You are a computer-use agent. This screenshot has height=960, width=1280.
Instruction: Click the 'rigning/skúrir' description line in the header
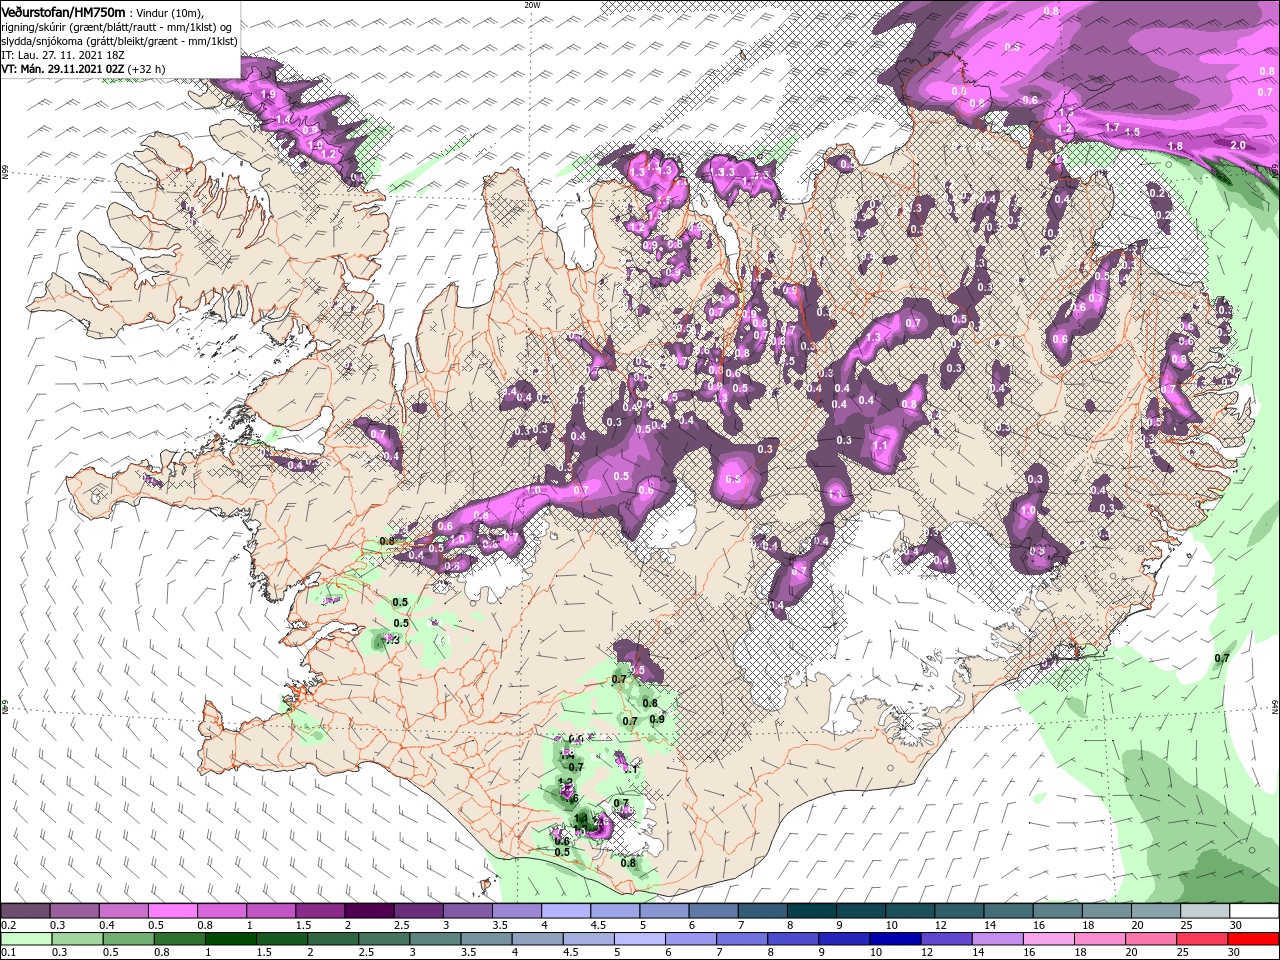click(116, 27)
